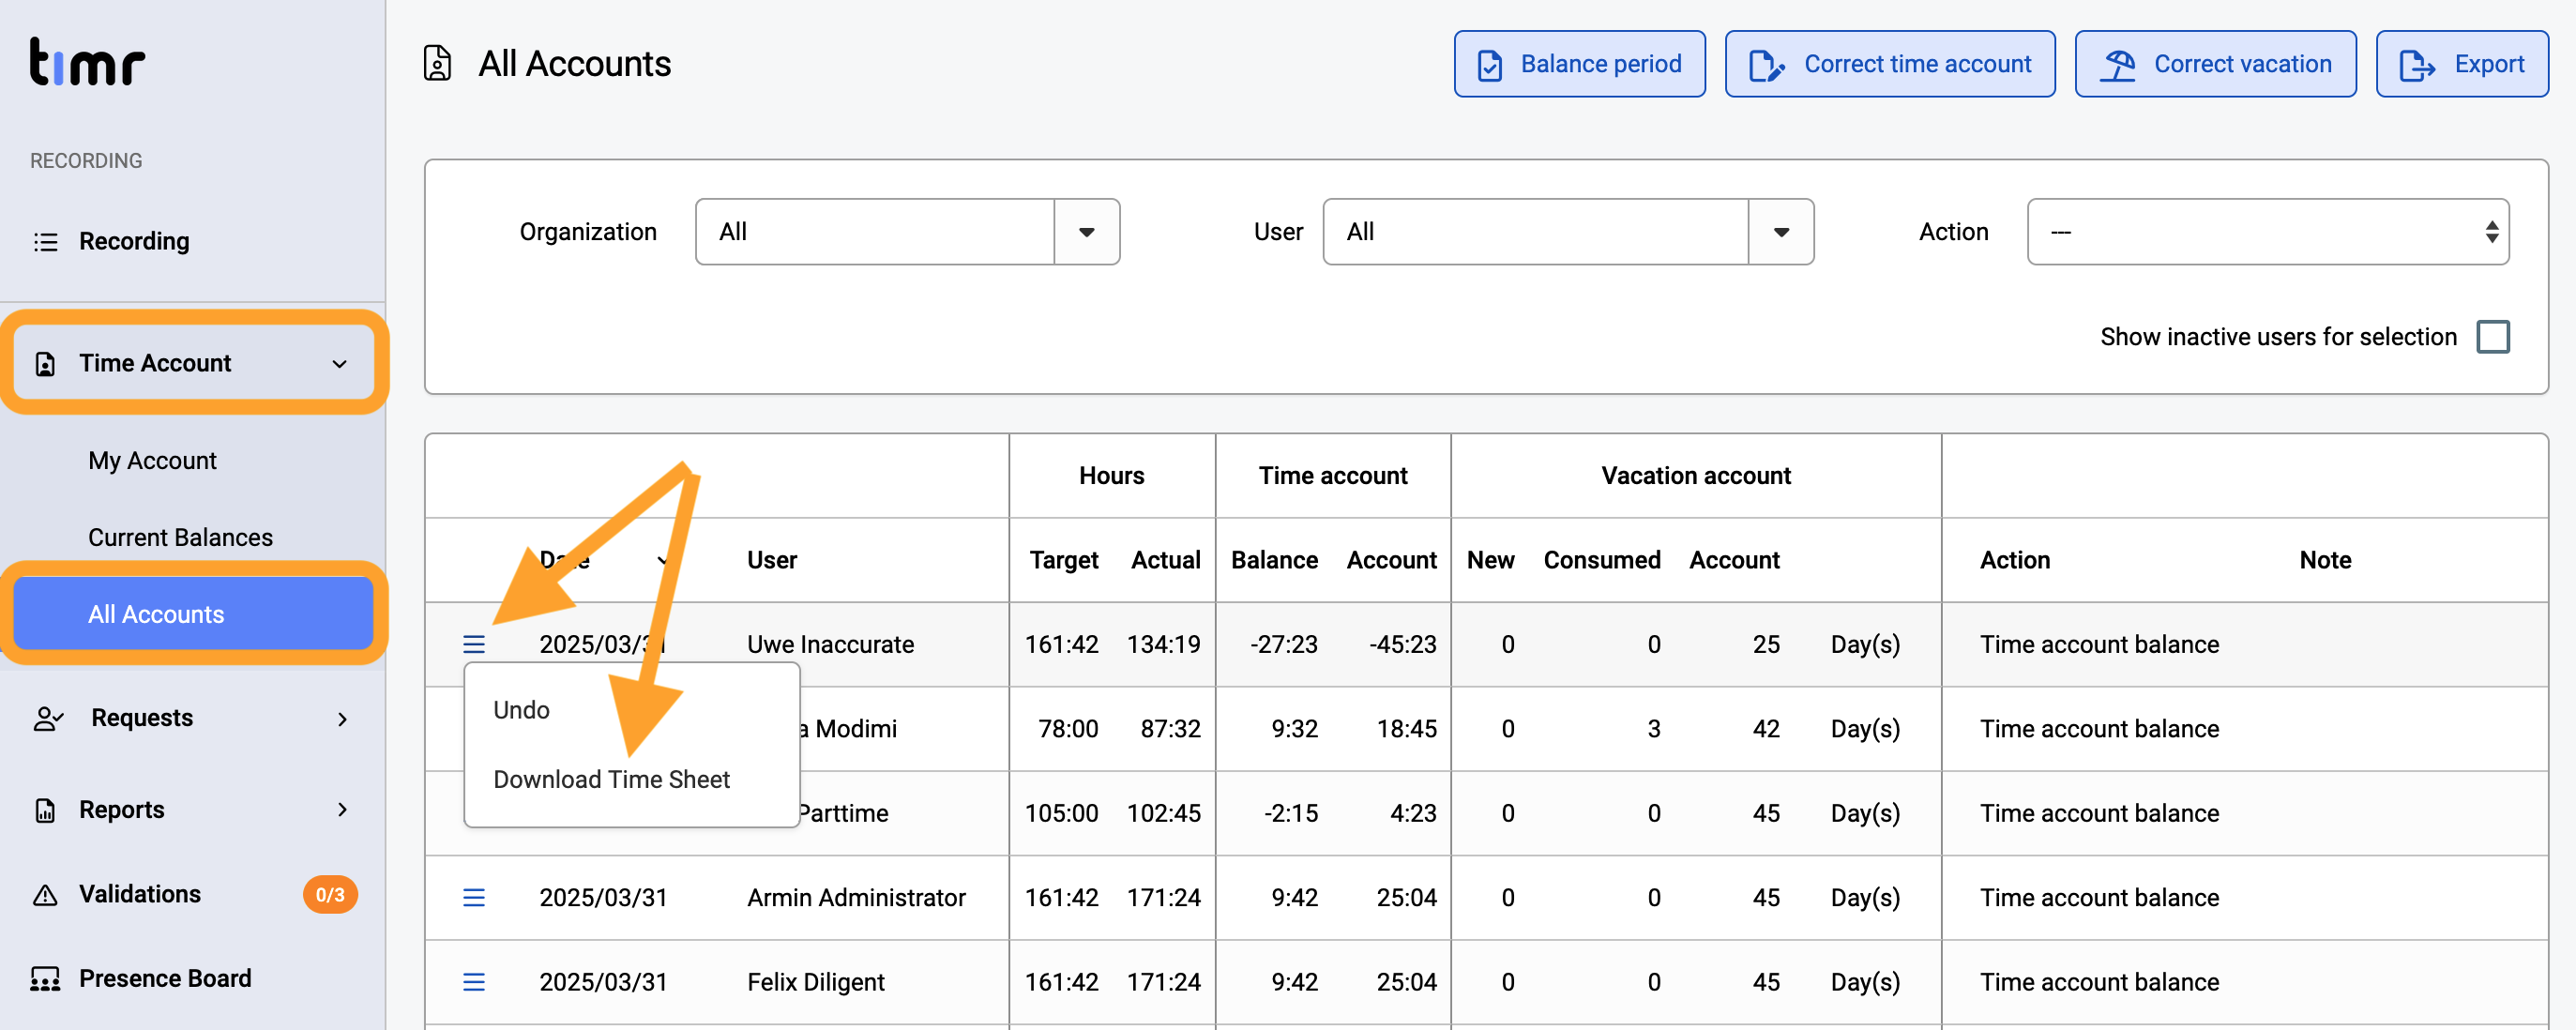
Task: Click the Note column header
Action: point(2325,561)
